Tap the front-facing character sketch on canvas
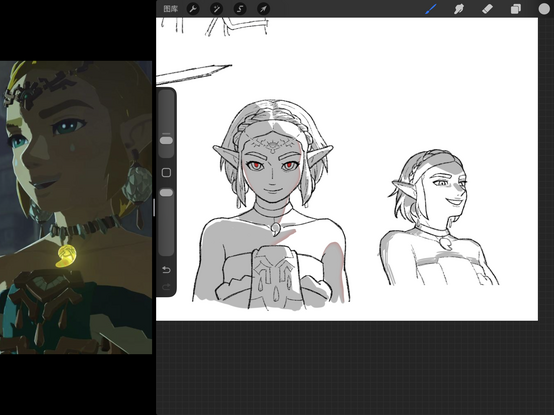The height and width of the screenshot is (415, 554). pos(272,205)
